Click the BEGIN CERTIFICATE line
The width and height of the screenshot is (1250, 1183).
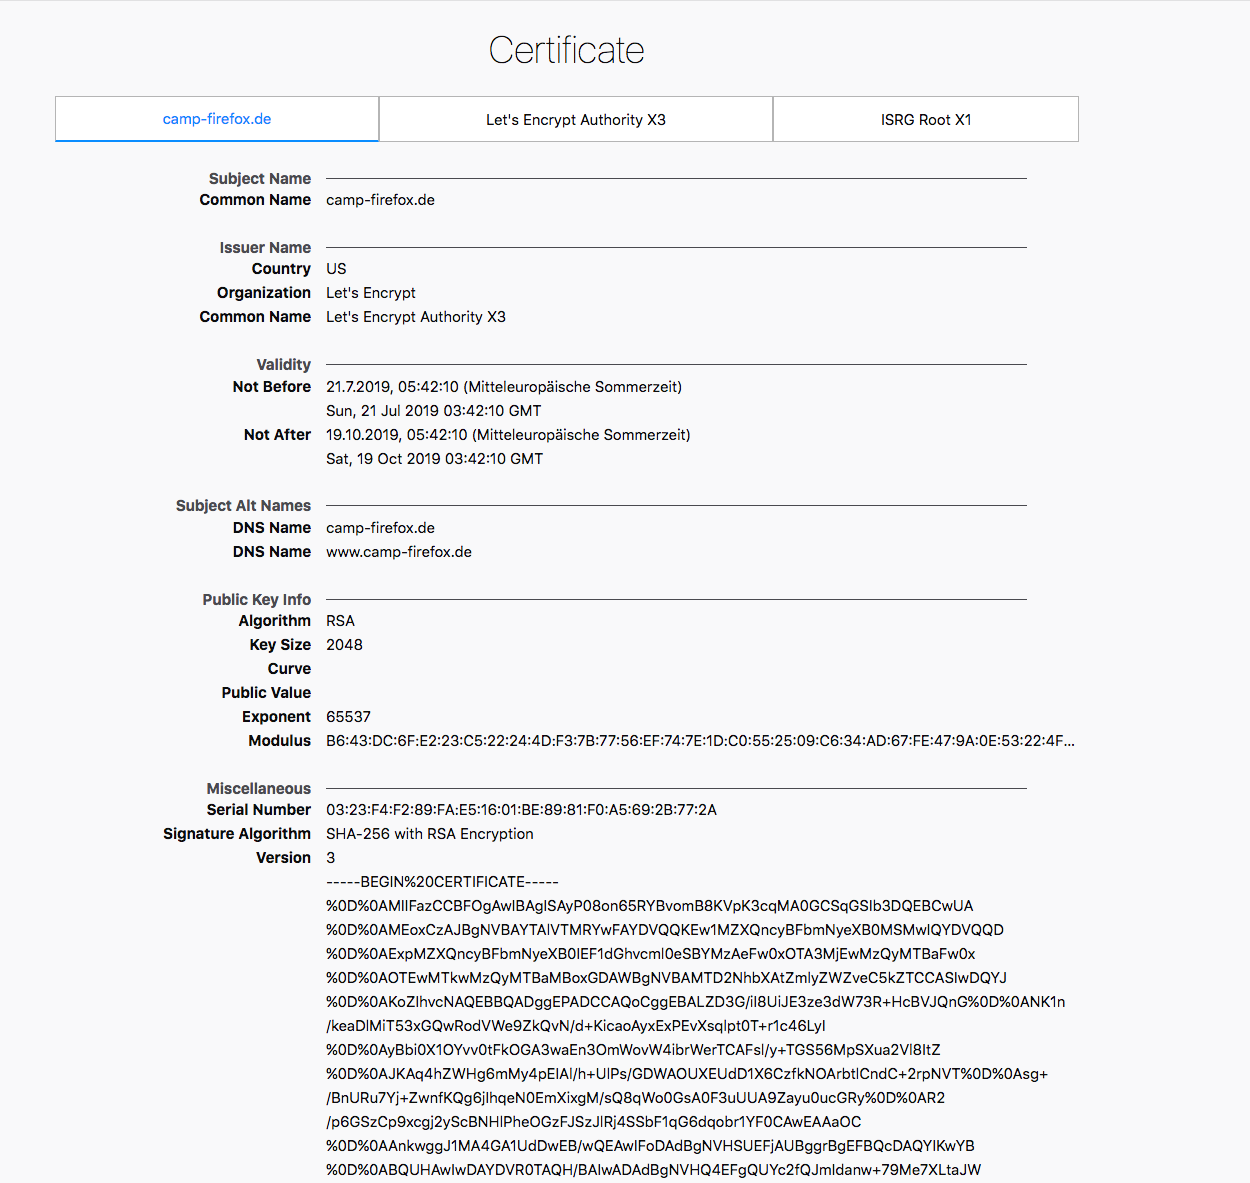(x=442, y=882)
